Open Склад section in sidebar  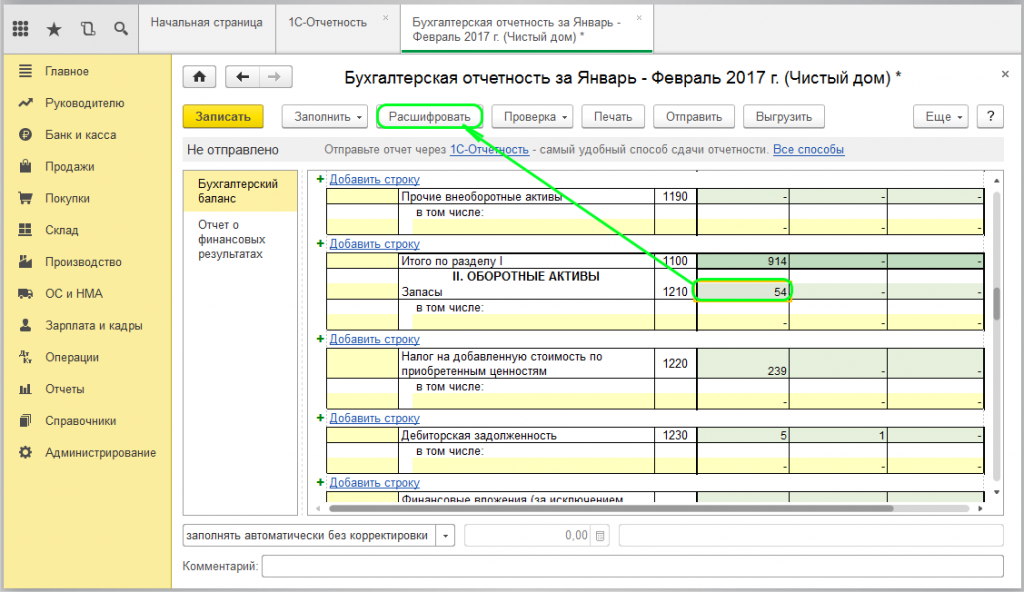pyautogui.click(x=61, y=230)
